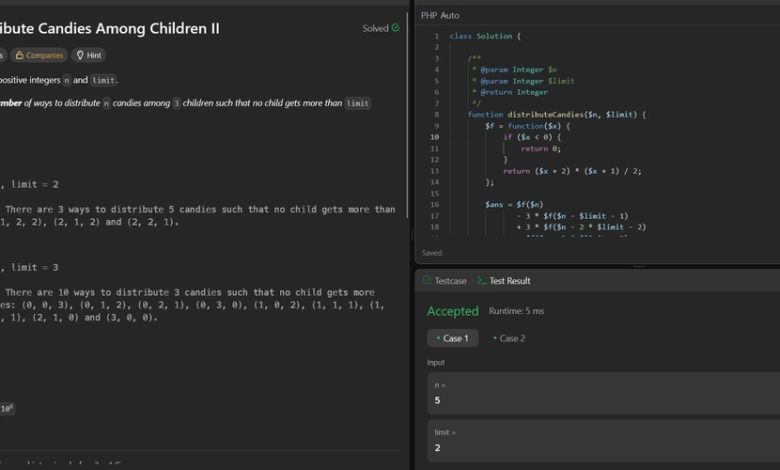Screen dimensions: 780x470
Task: Click the 'return 0;' code line
Action: (x=541, y=149)
